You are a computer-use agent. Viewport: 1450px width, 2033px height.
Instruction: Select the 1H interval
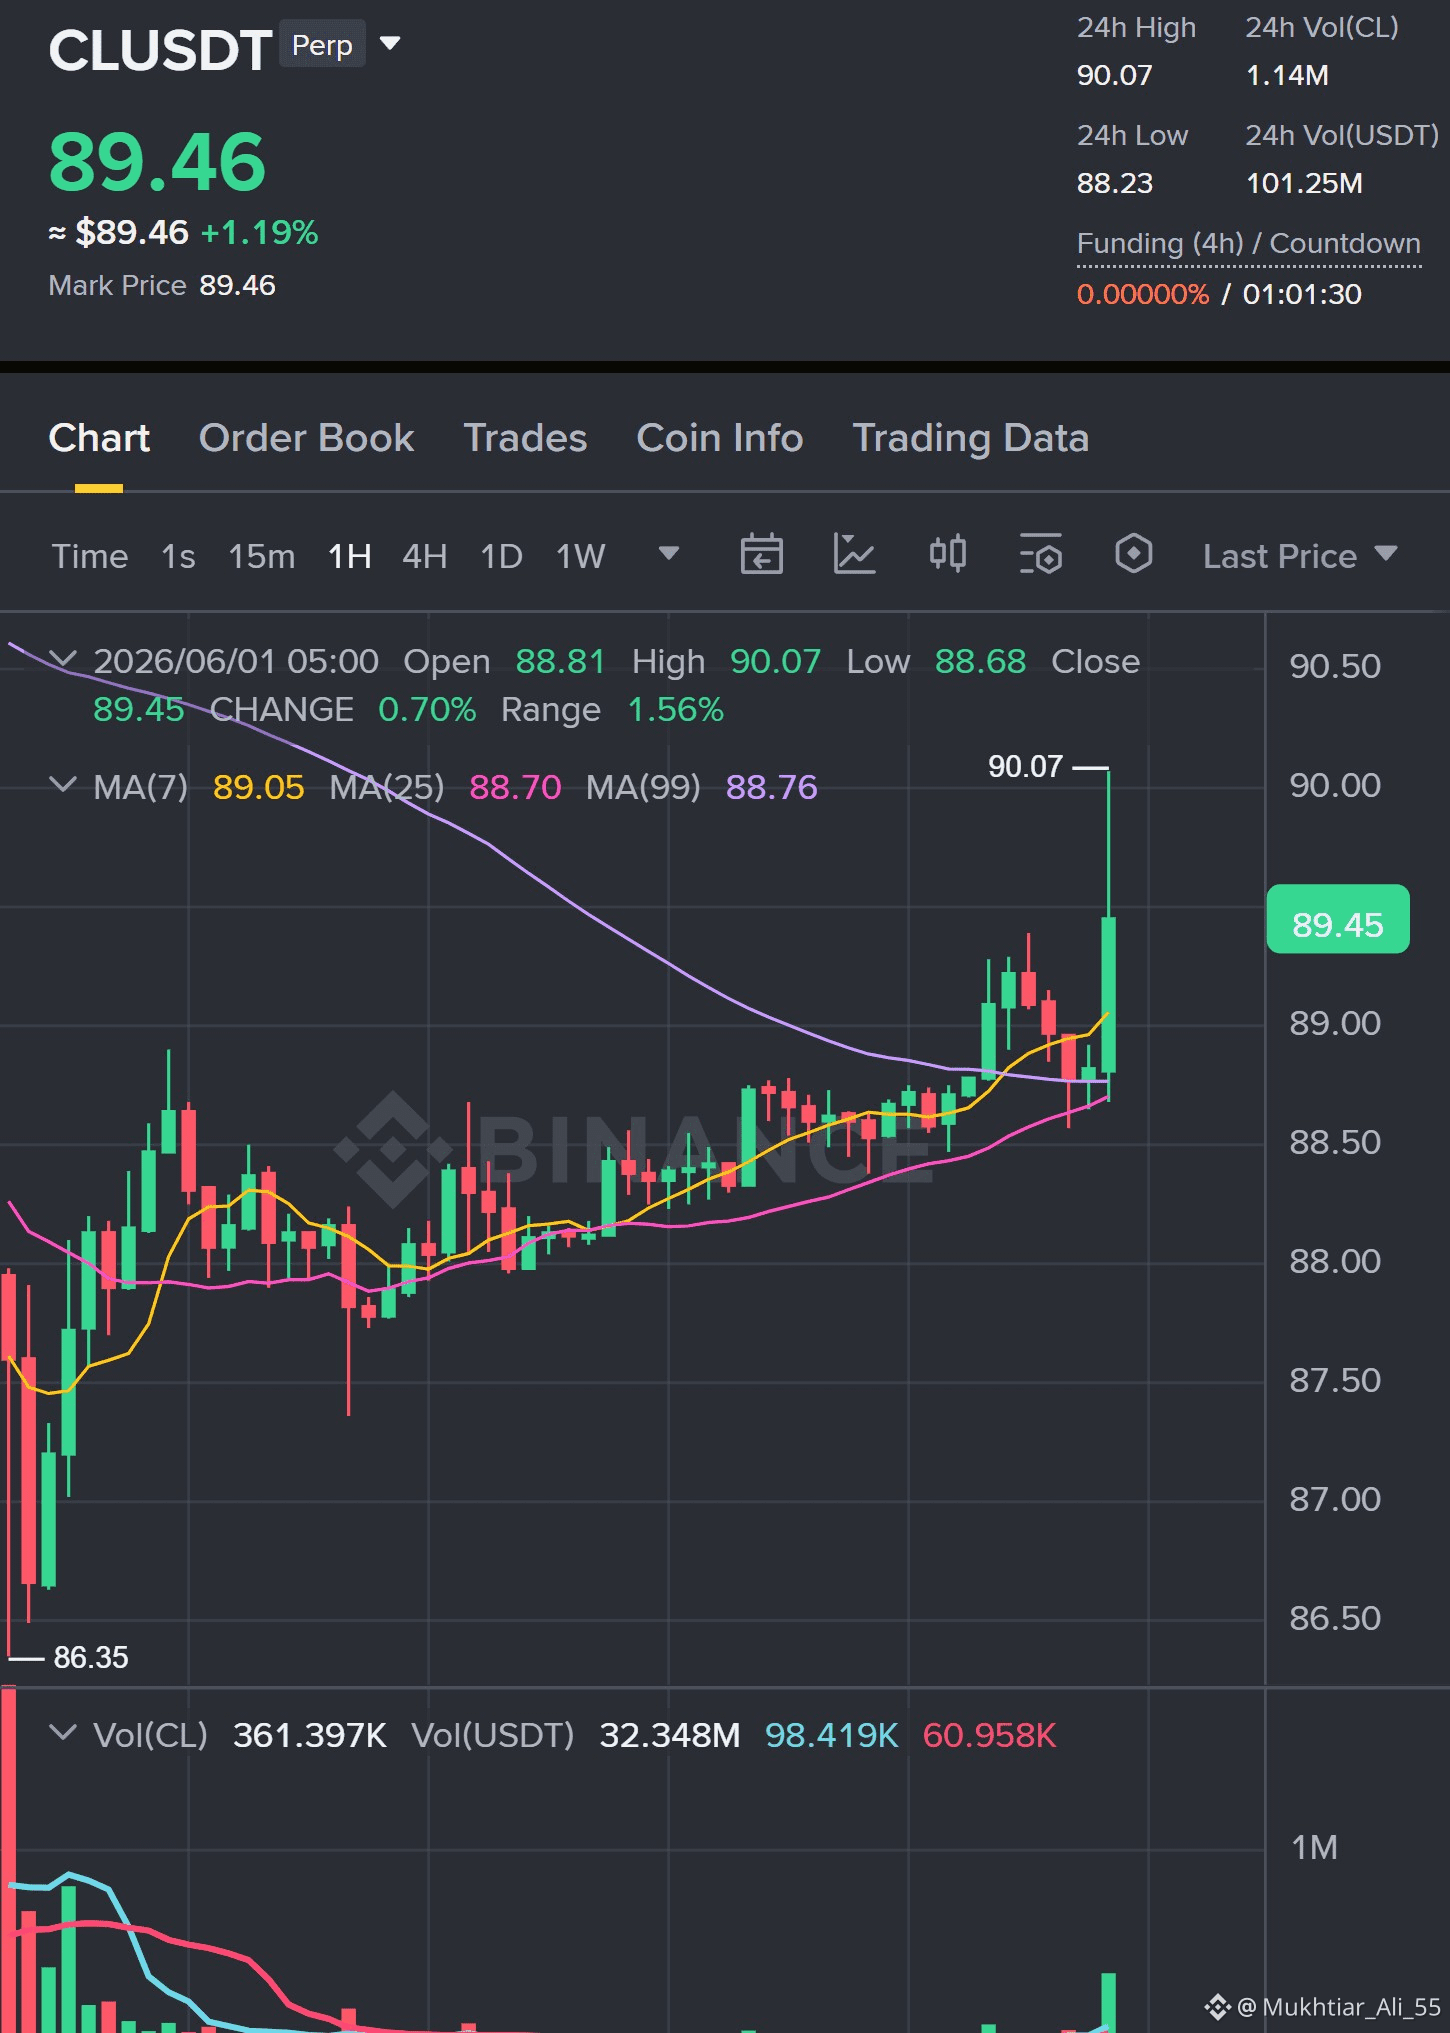tap(349, 556)
